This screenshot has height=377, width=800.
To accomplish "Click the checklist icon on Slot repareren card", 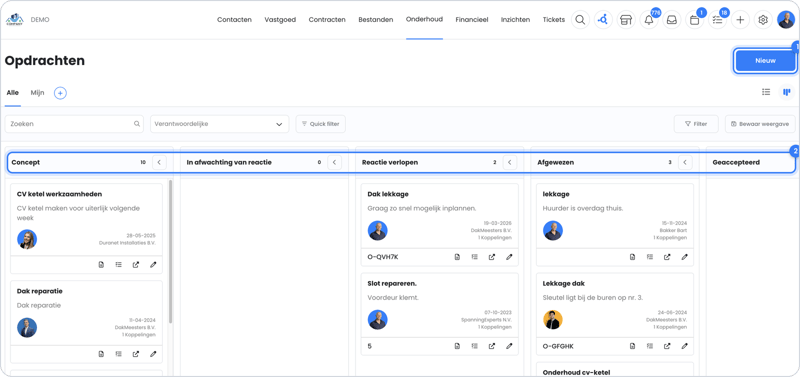I will 474,346.
